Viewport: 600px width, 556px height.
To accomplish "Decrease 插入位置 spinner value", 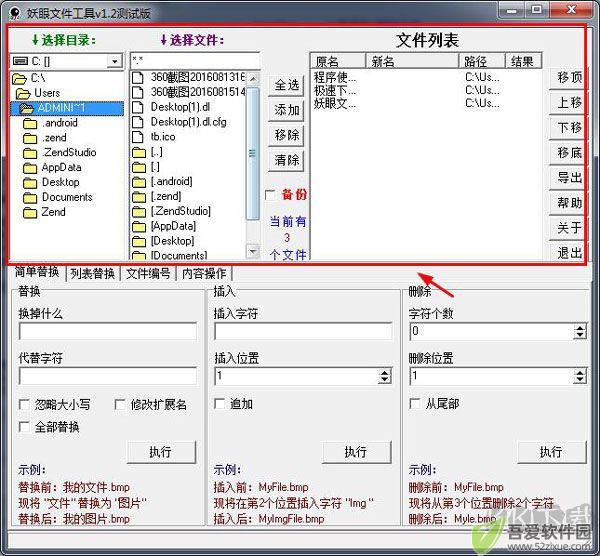I will click(x=385, y=380).
